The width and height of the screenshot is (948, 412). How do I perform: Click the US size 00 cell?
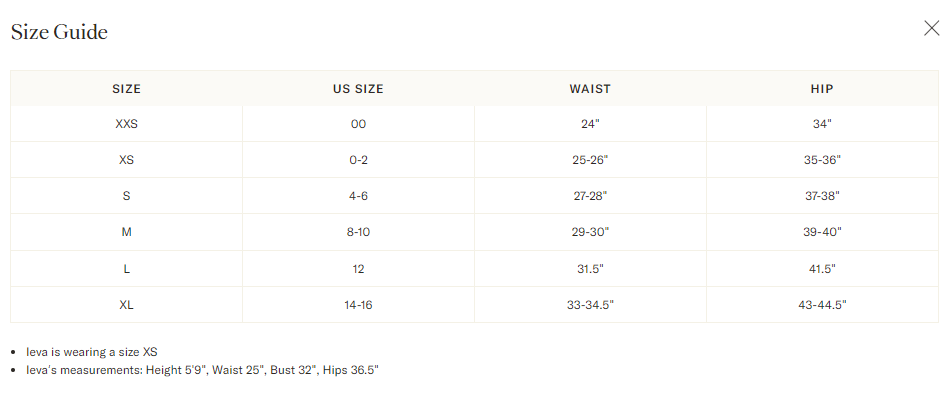click(x=358, y=124)
